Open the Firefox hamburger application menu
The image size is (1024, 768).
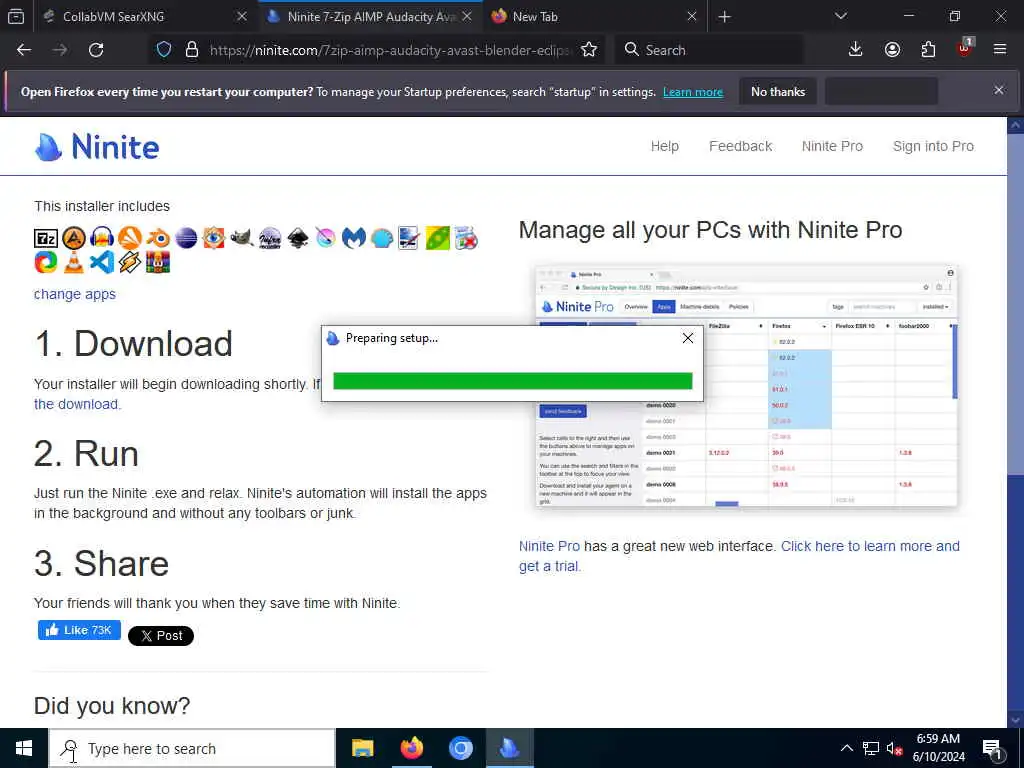(x=1000, y=50)
